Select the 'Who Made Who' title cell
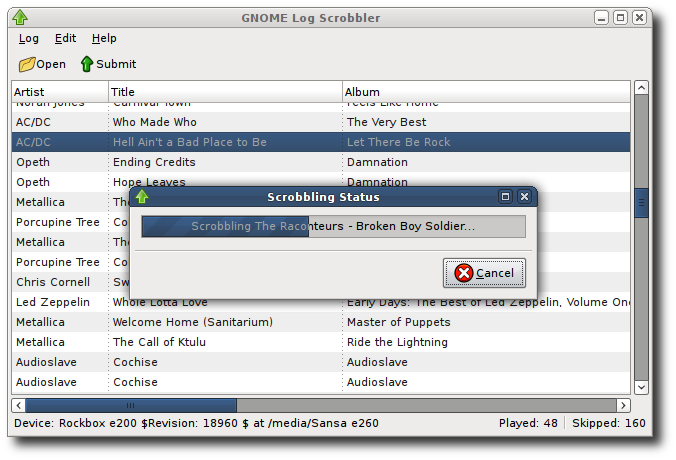This screenshot has width=676, height=460. (x=225, y=122)
